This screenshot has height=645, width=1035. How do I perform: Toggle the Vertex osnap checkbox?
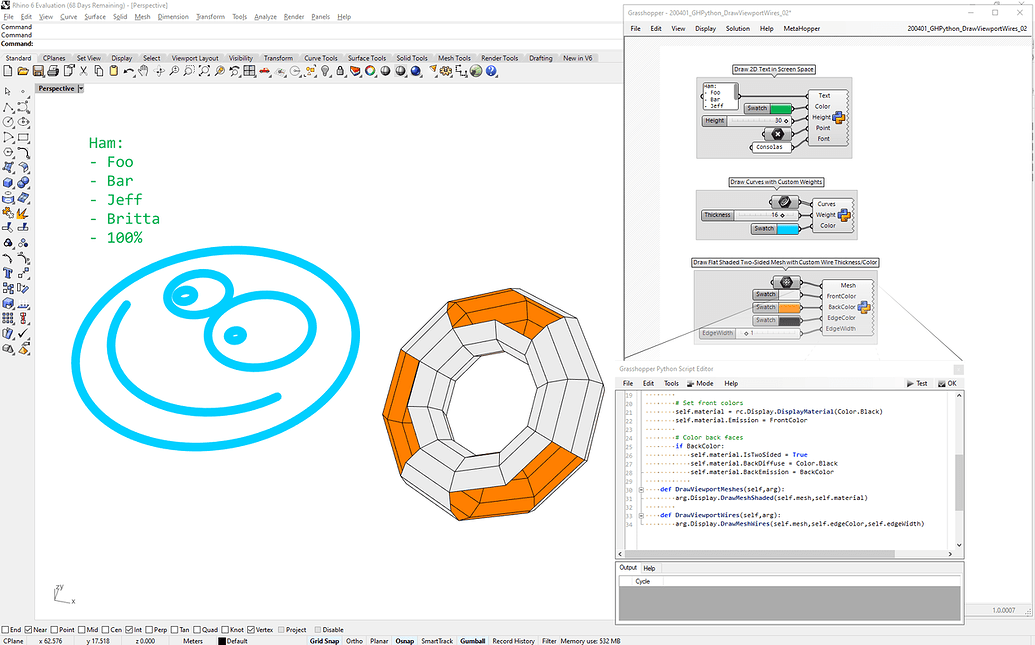tap(251, 630)
